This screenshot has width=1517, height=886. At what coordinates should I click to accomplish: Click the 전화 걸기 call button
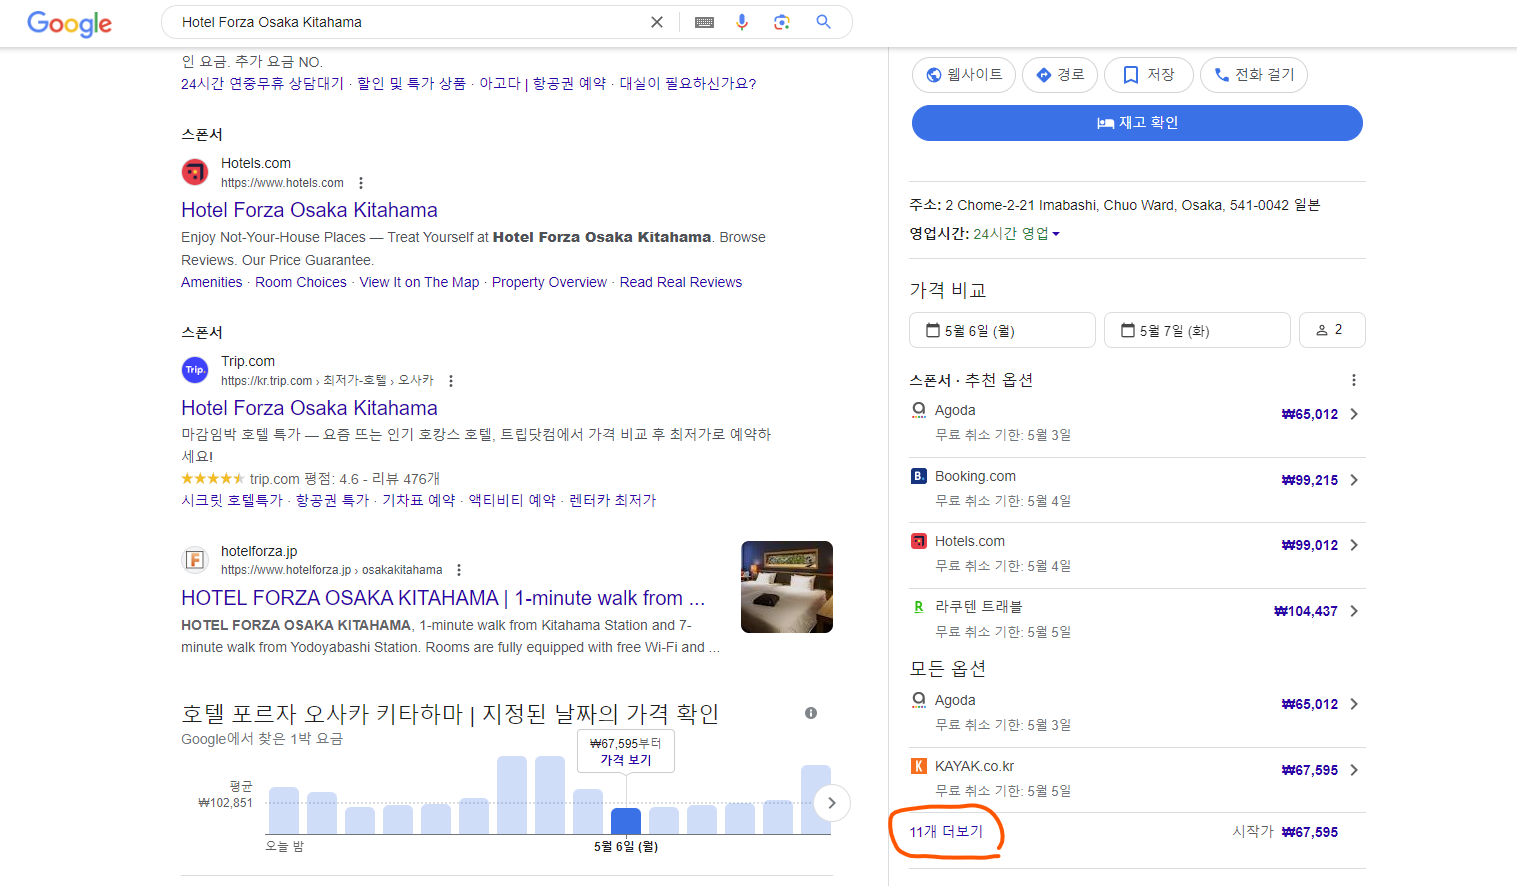pos(1254,75)
